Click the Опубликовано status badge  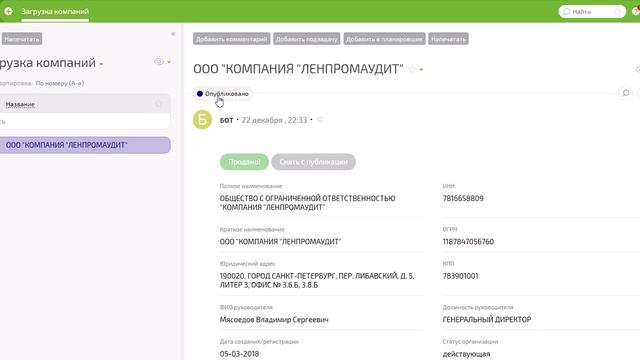223,94
